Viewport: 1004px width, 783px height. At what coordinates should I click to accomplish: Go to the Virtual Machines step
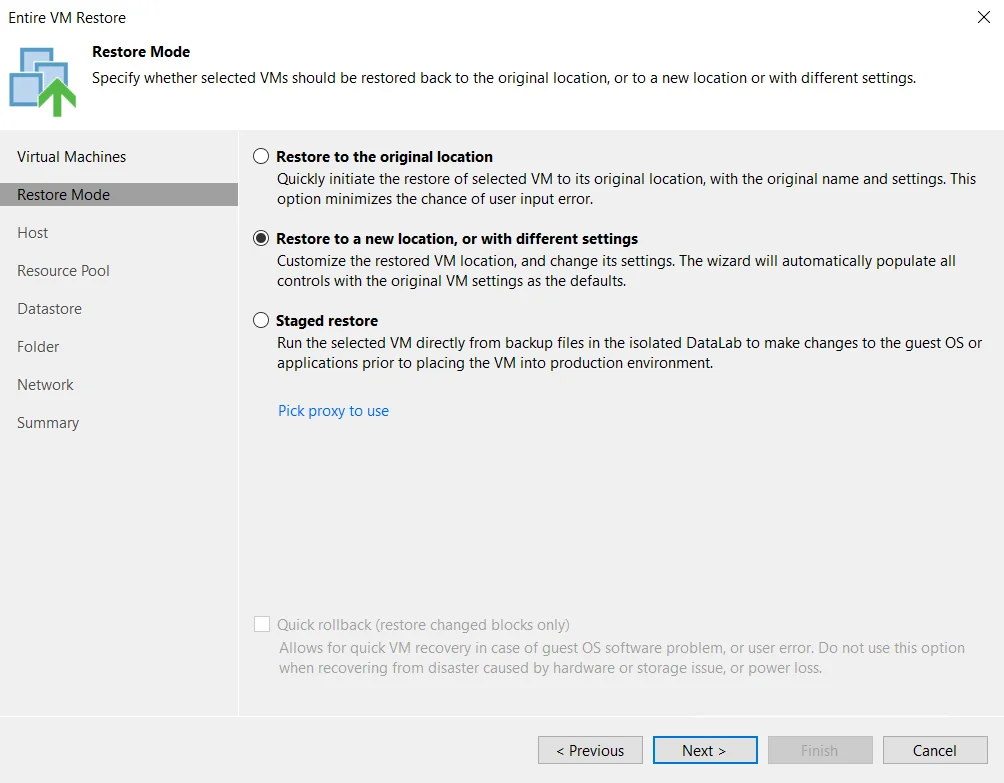tap(72, 157)
